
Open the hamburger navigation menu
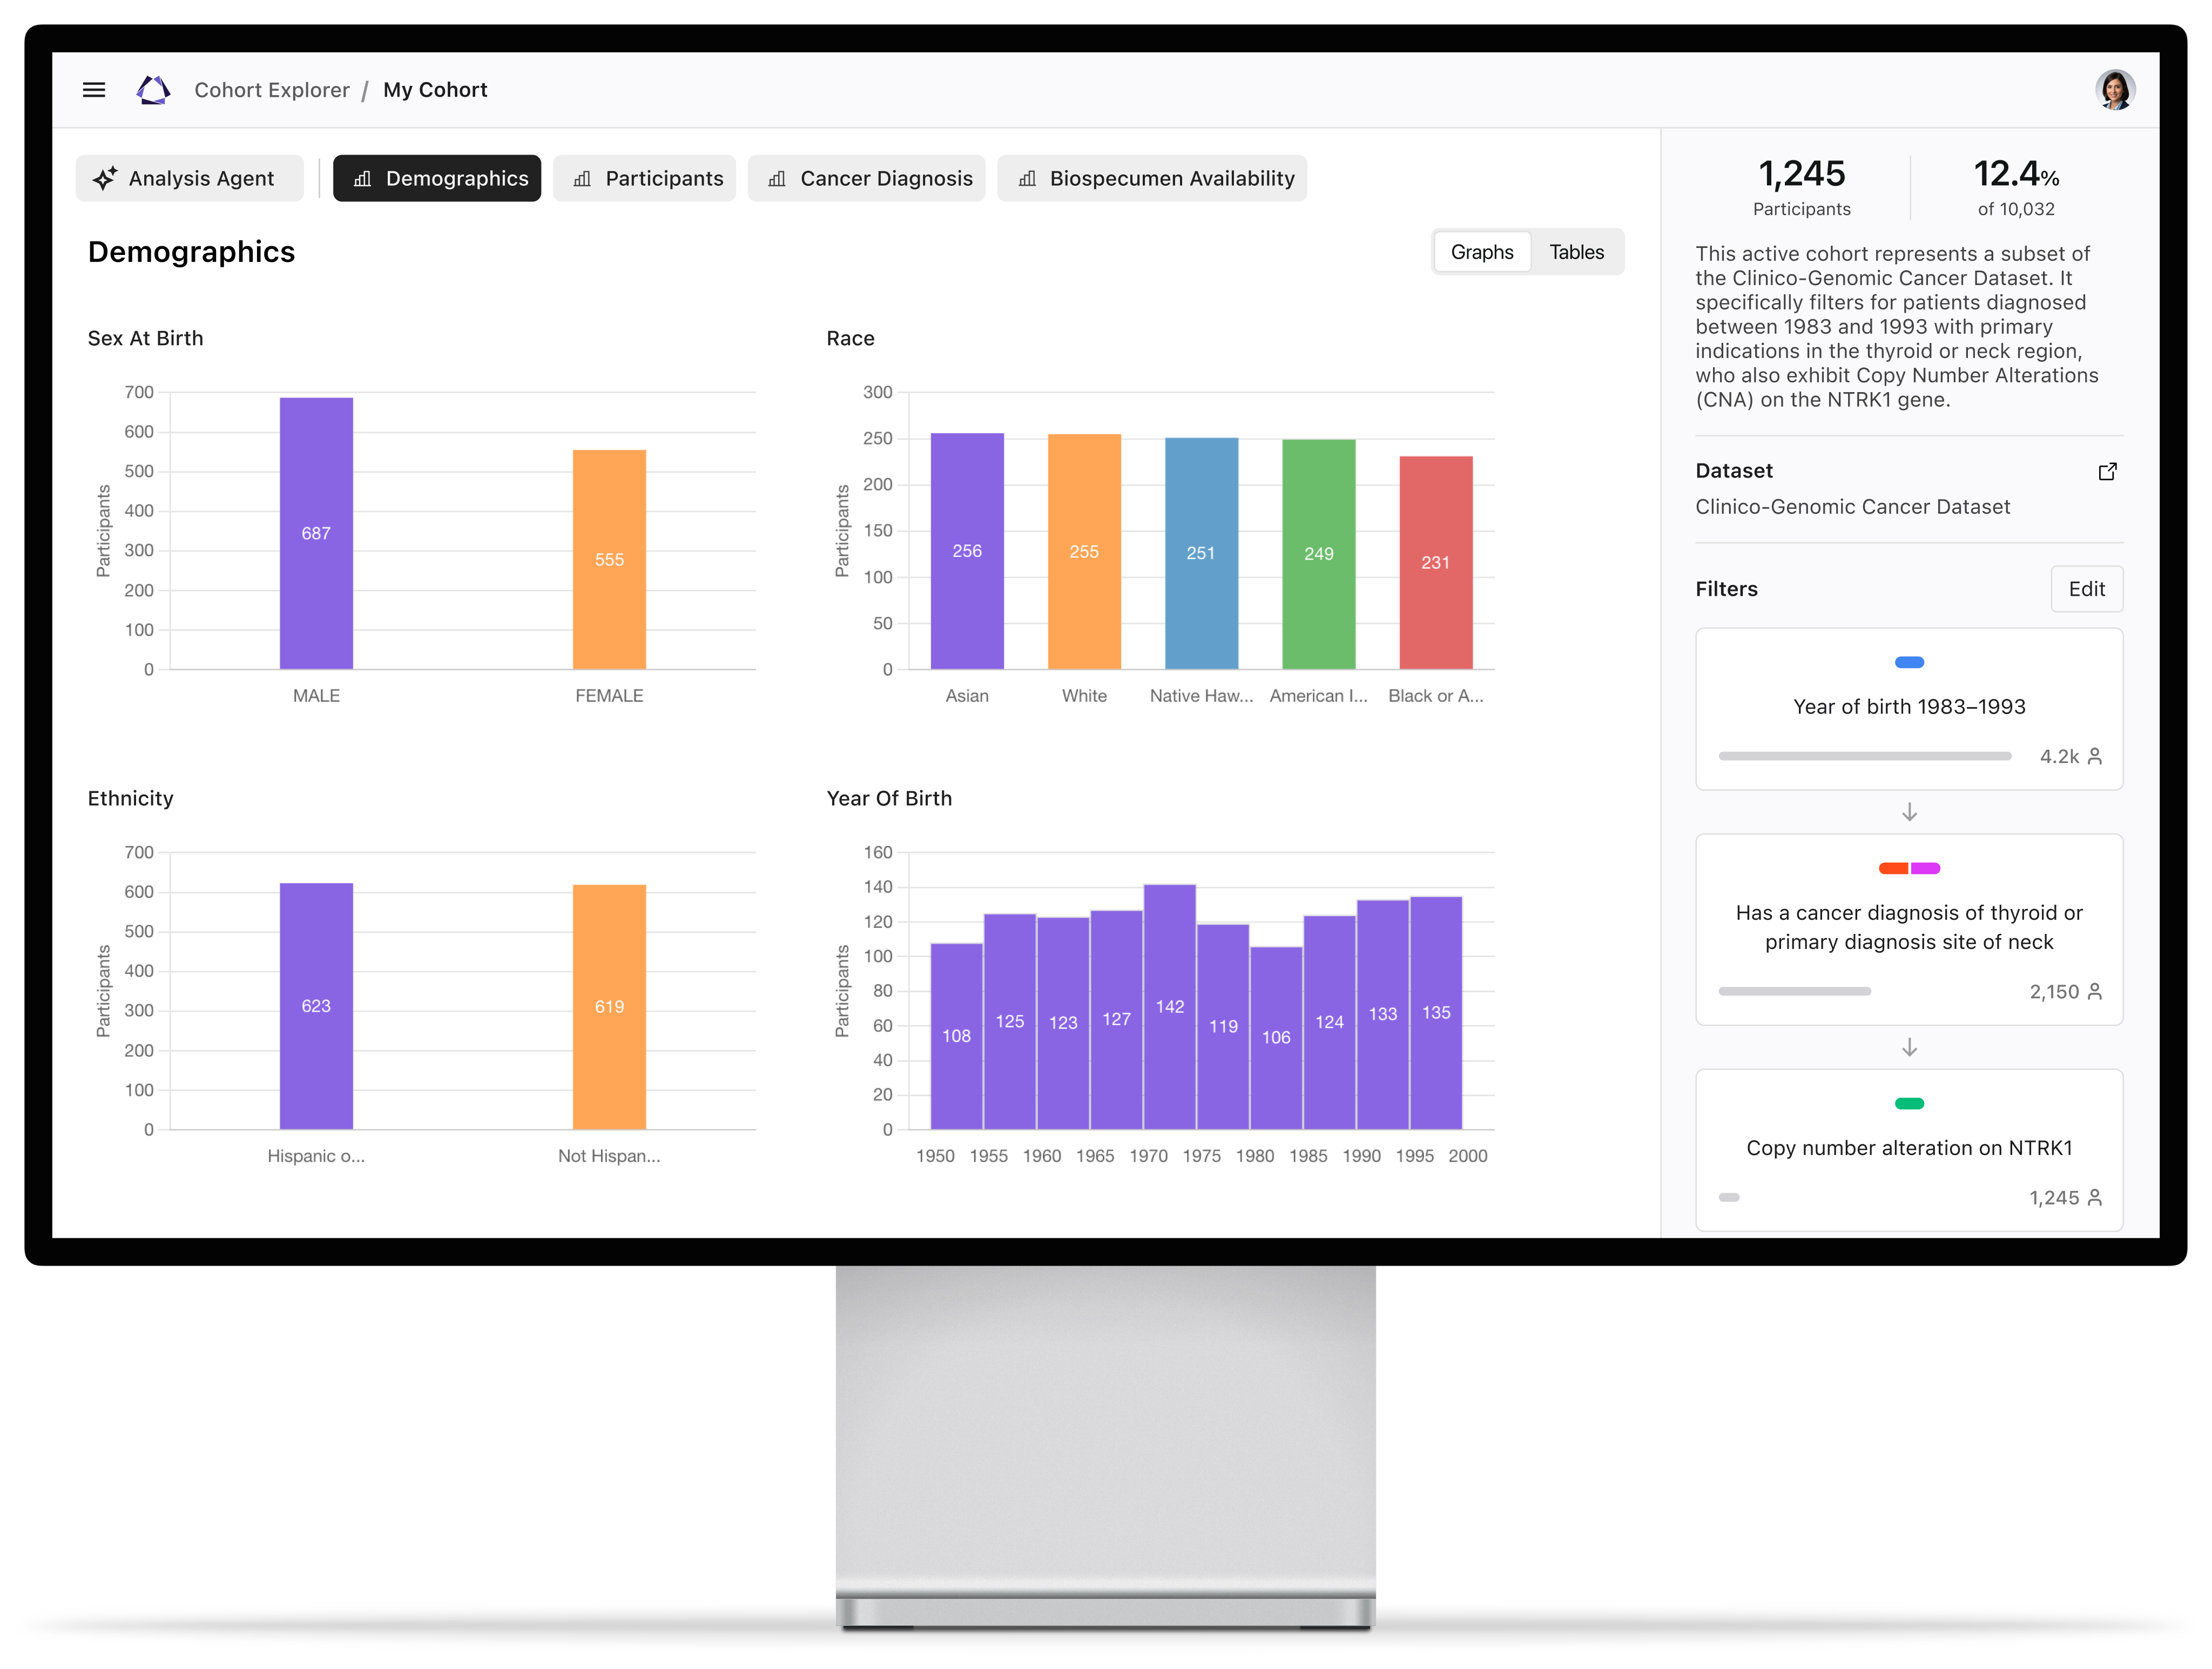pyautogui.click(x=94, y=90)
